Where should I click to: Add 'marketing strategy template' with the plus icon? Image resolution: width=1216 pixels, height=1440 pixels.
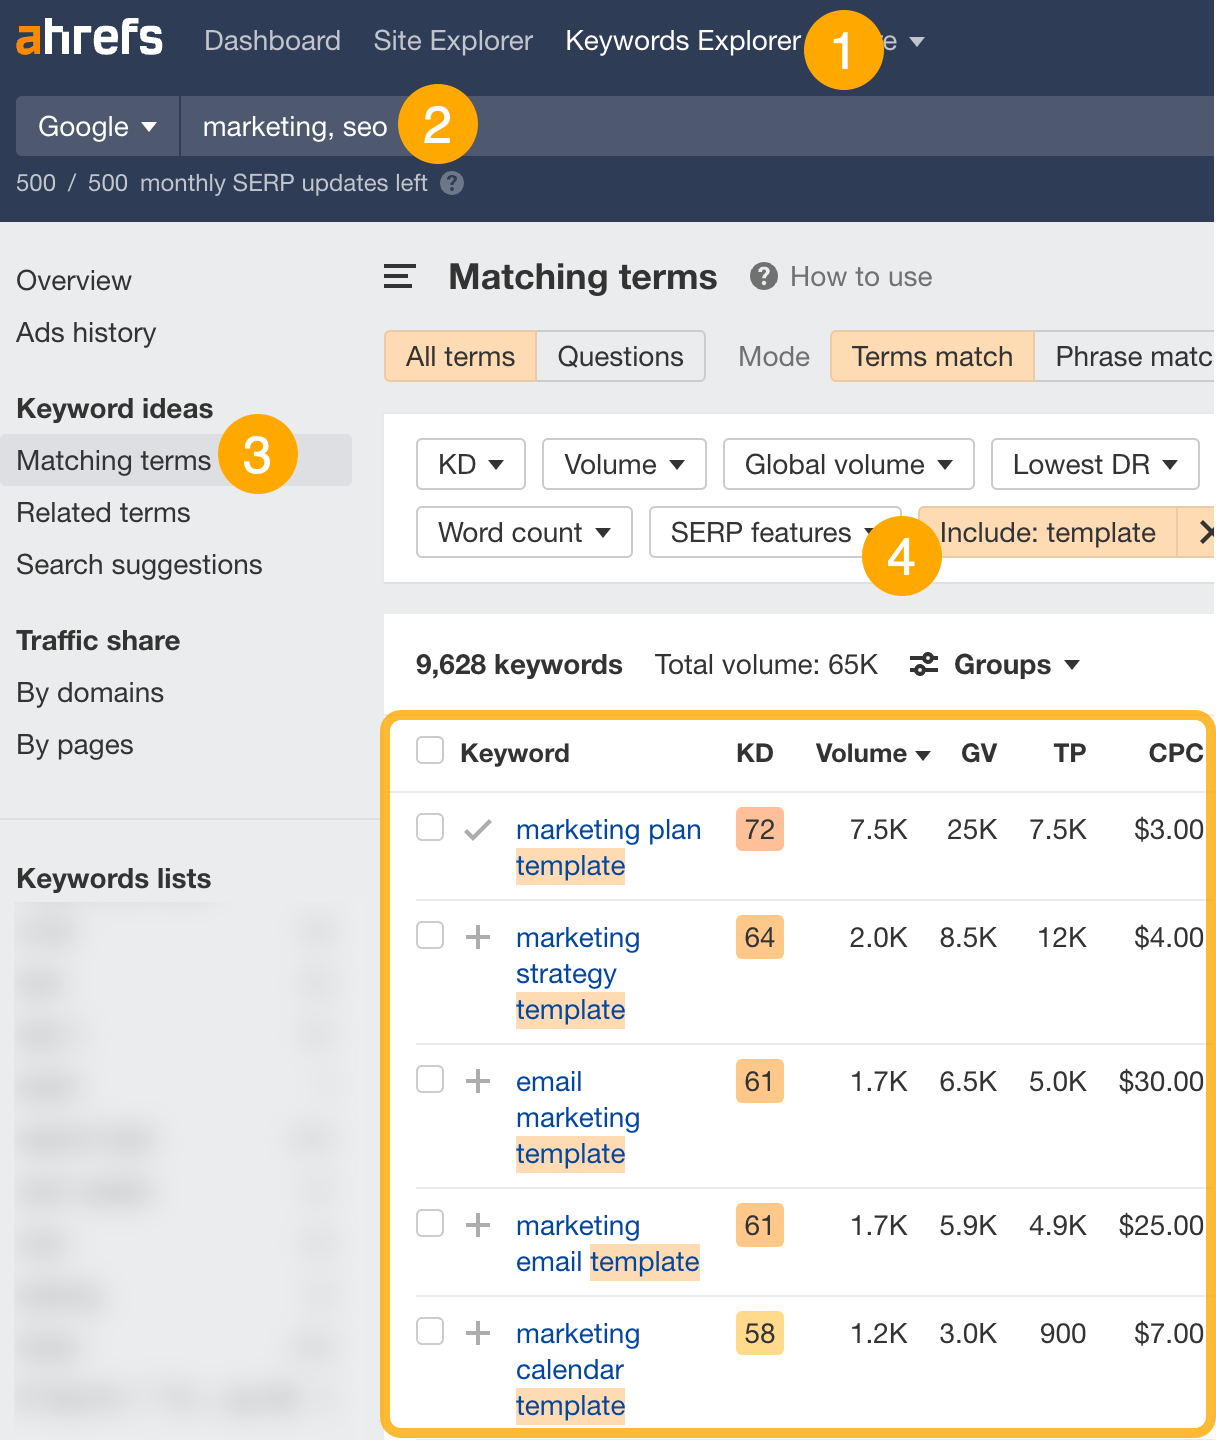(479, 936)
